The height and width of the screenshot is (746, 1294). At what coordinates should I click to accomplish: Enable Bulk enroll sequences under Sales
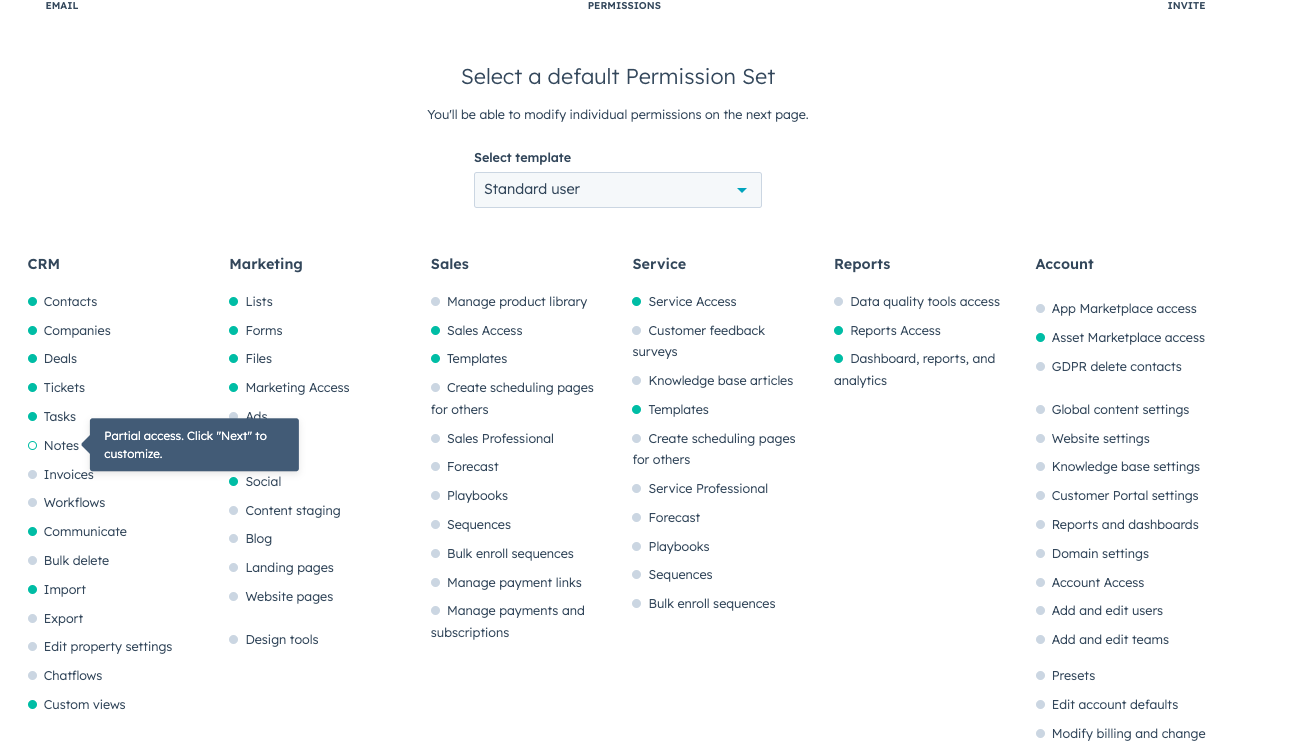436,553
